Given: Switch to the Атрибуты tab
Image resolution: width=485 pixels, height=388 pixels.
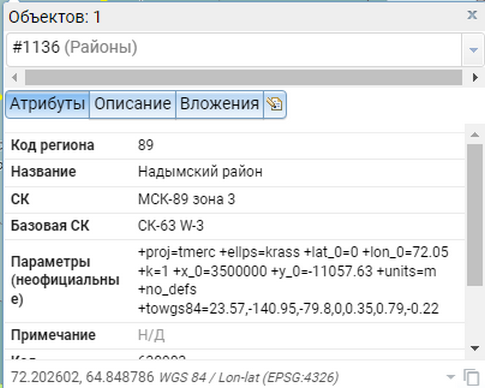Looking at the screenshot, I should [47, 104].
